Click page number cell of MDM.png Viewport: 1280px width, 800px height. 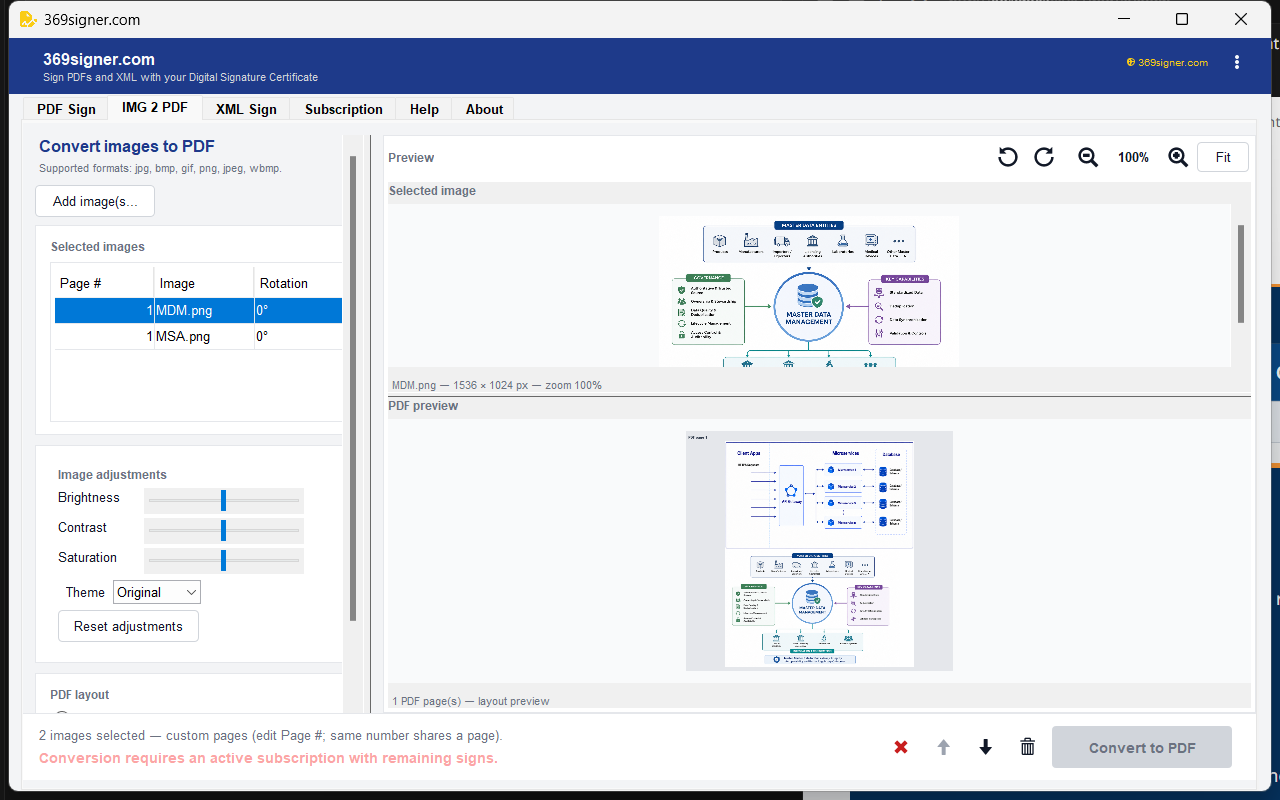pos(104,310)
